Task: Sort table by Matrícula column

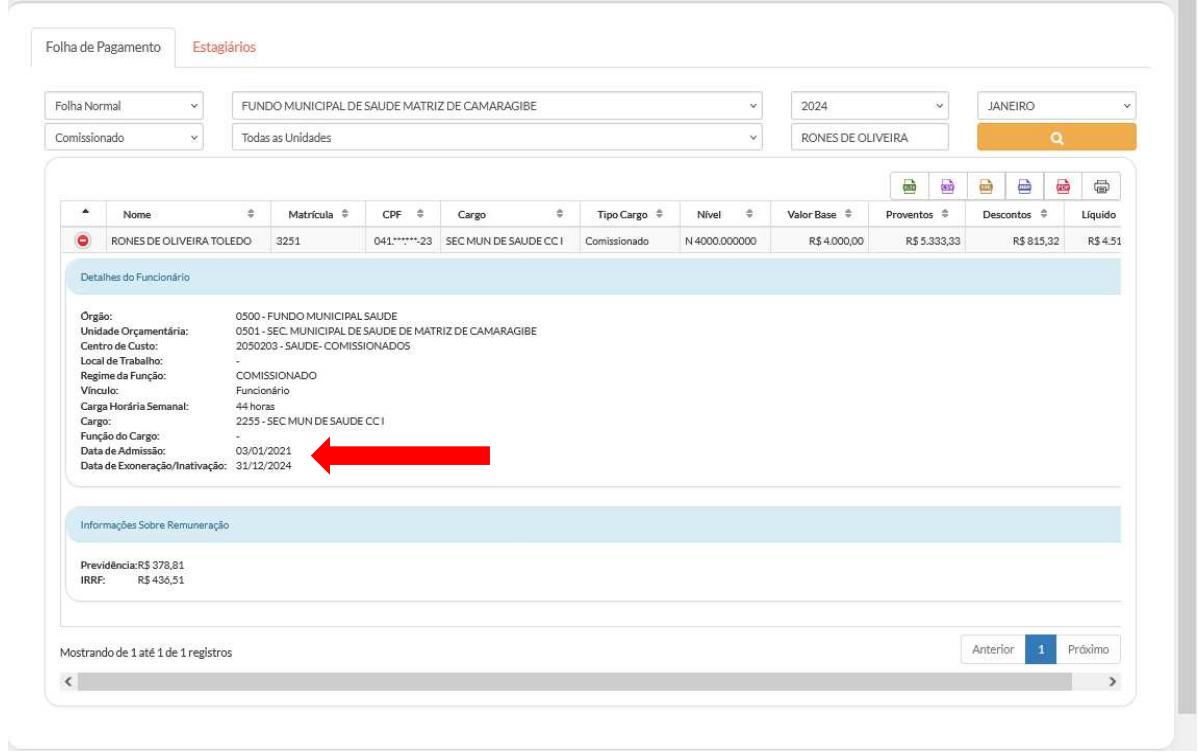Action: [317, 214]
